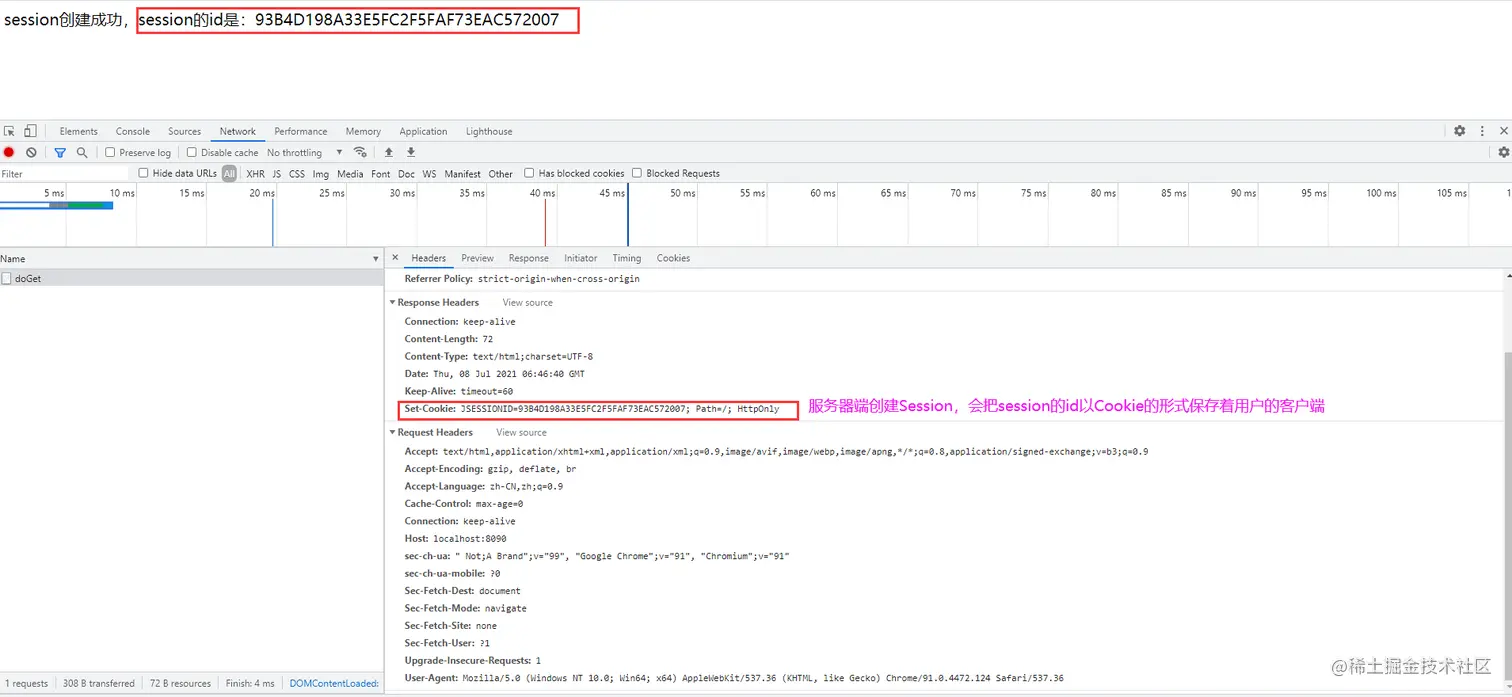Activate the inspect element picker icon

pos(9,131)
